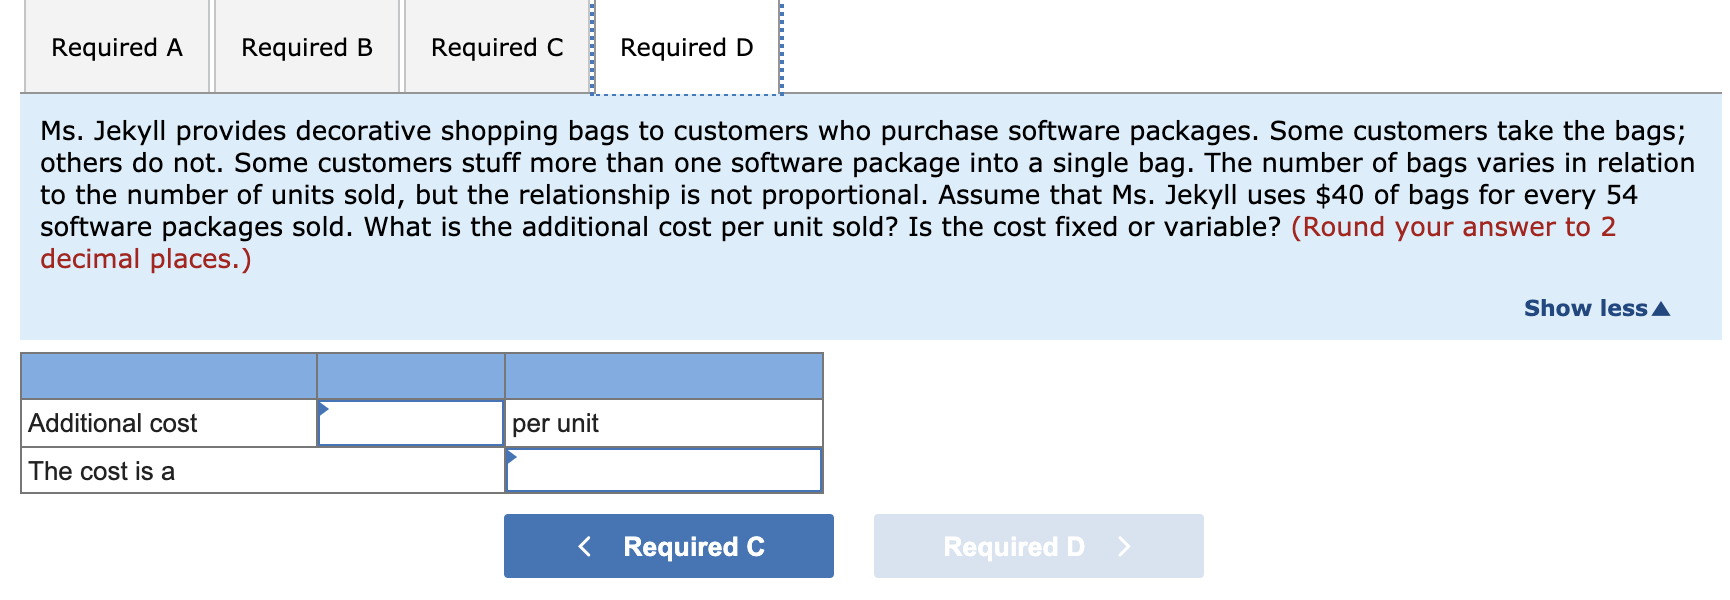This screenshot has height=600, width=1730.
Task: Click inside the Additional cost input field
Action: point(410,422)
